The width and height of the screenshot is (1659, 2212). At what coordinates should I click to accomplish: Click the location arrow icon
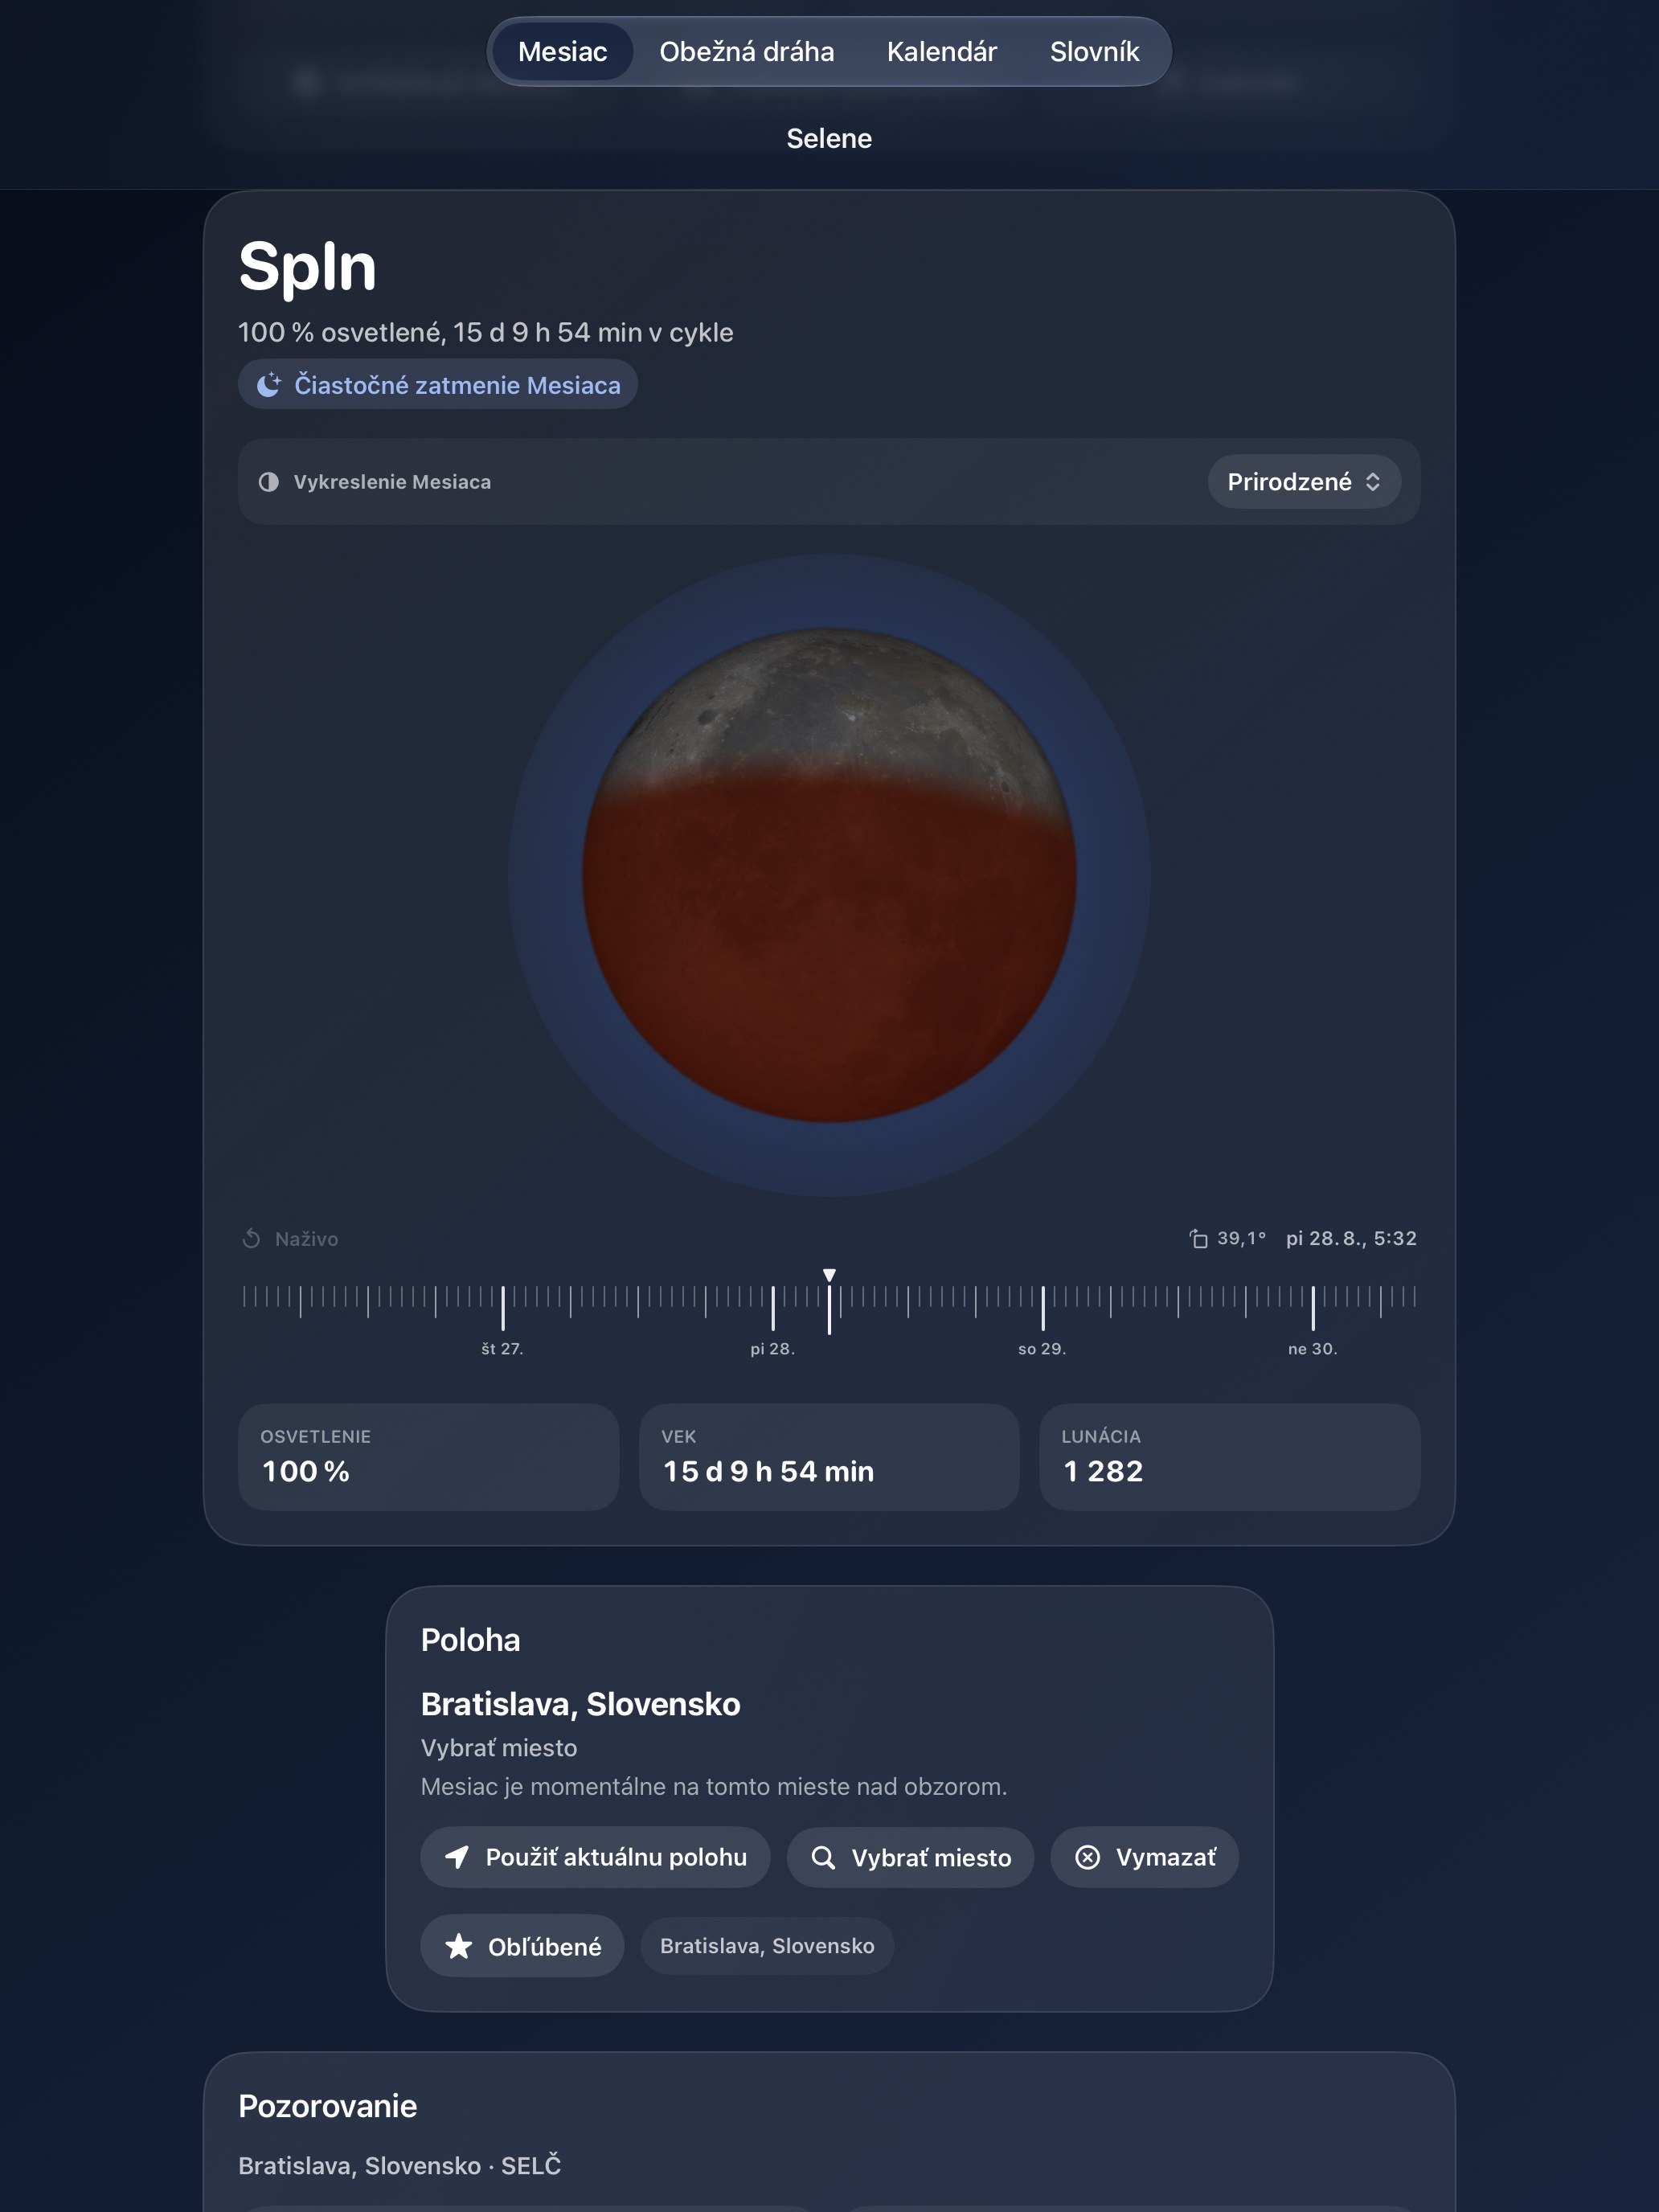(x=457, y=1857)
